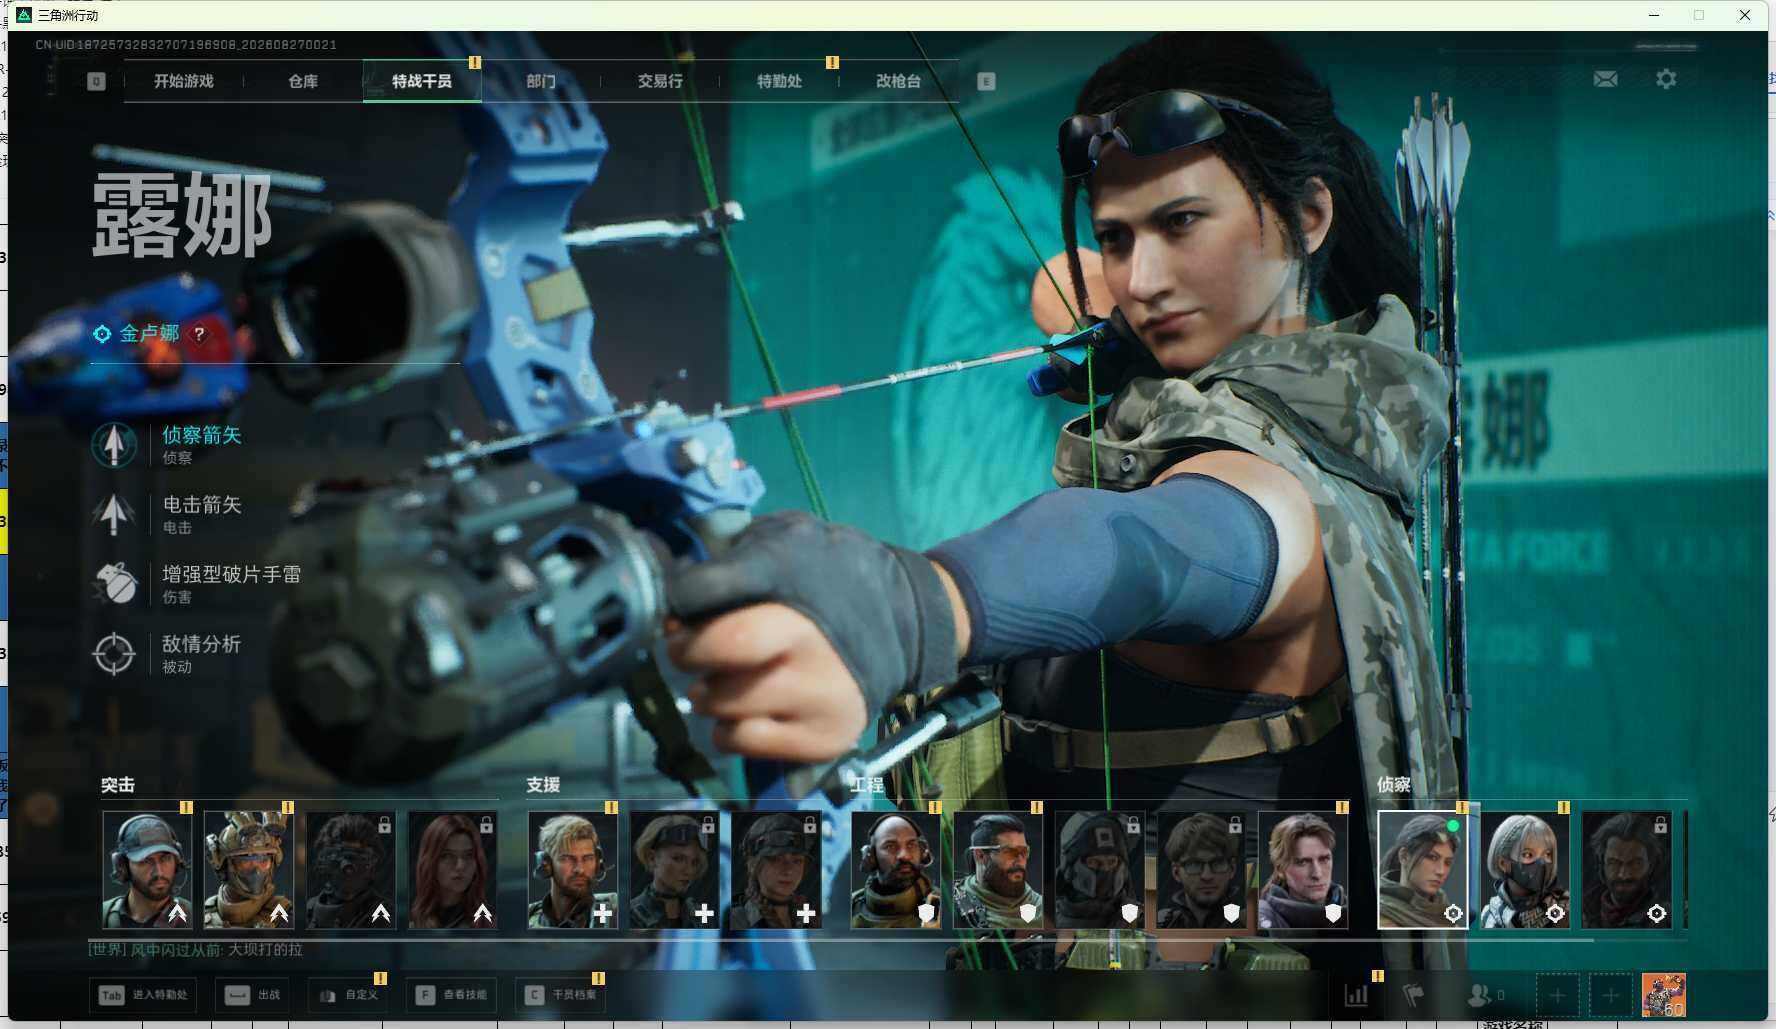Click the player avatar showing level 60

[1664, 995]
